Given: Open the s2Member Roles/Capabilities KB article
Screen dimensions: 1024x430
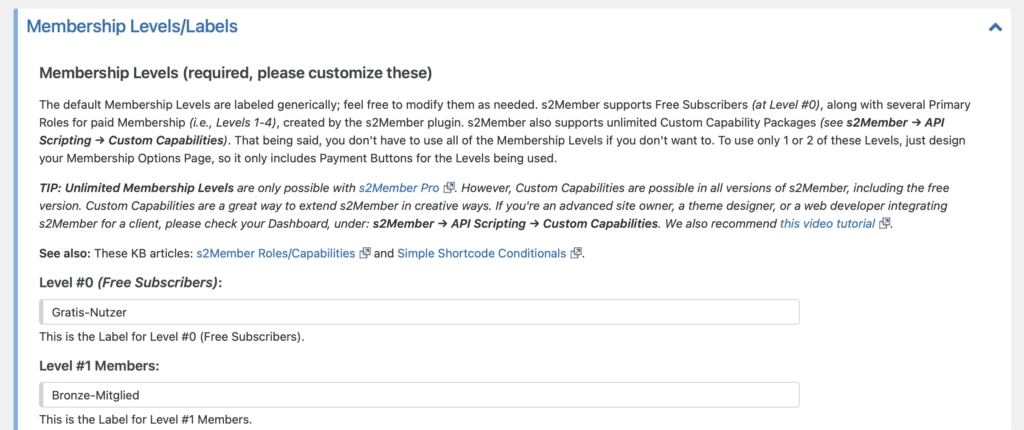Looking at the screenshot, I should 276,254.
